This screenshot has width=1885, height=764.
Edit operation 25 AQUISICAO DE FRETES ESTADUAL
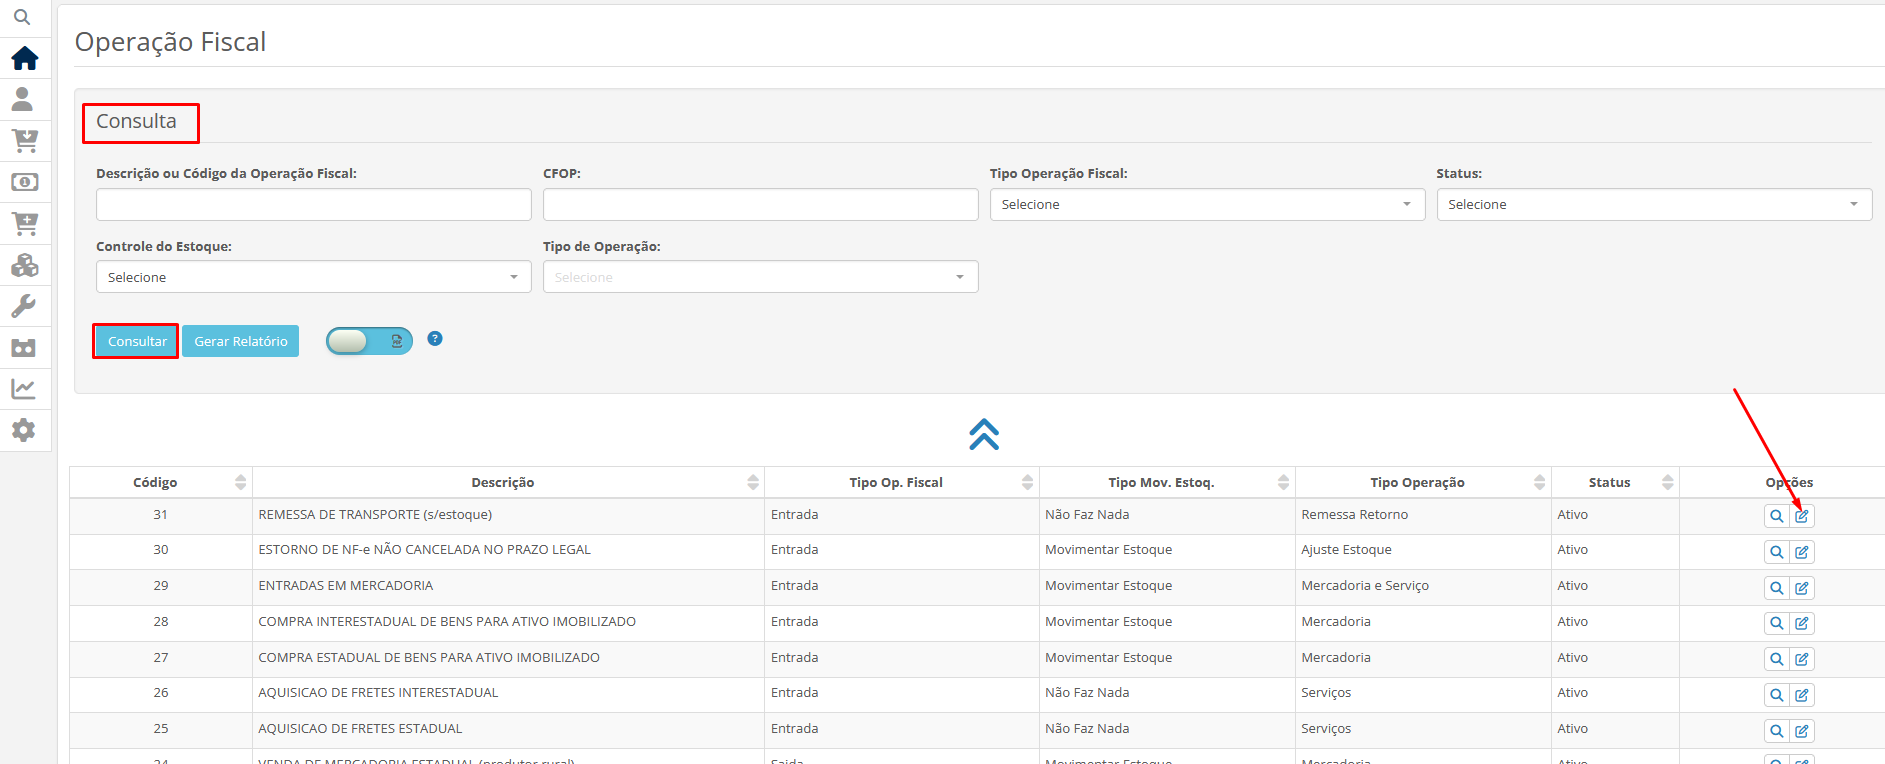coord(1802,731)
